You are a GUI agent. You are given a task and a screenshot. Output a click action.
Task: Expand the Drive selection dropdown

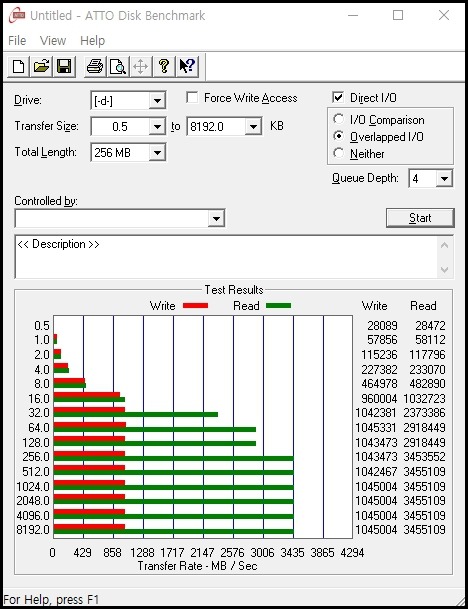click(157, 101)
